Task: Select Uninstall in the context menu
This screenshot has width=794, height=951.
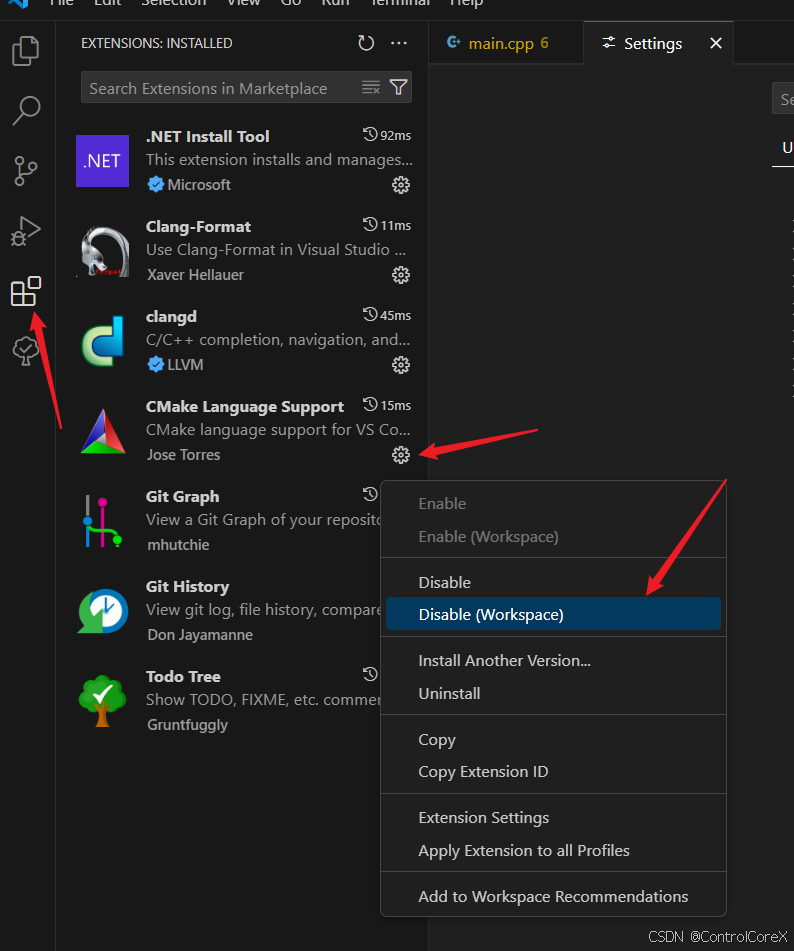Action: coord(553,694)
